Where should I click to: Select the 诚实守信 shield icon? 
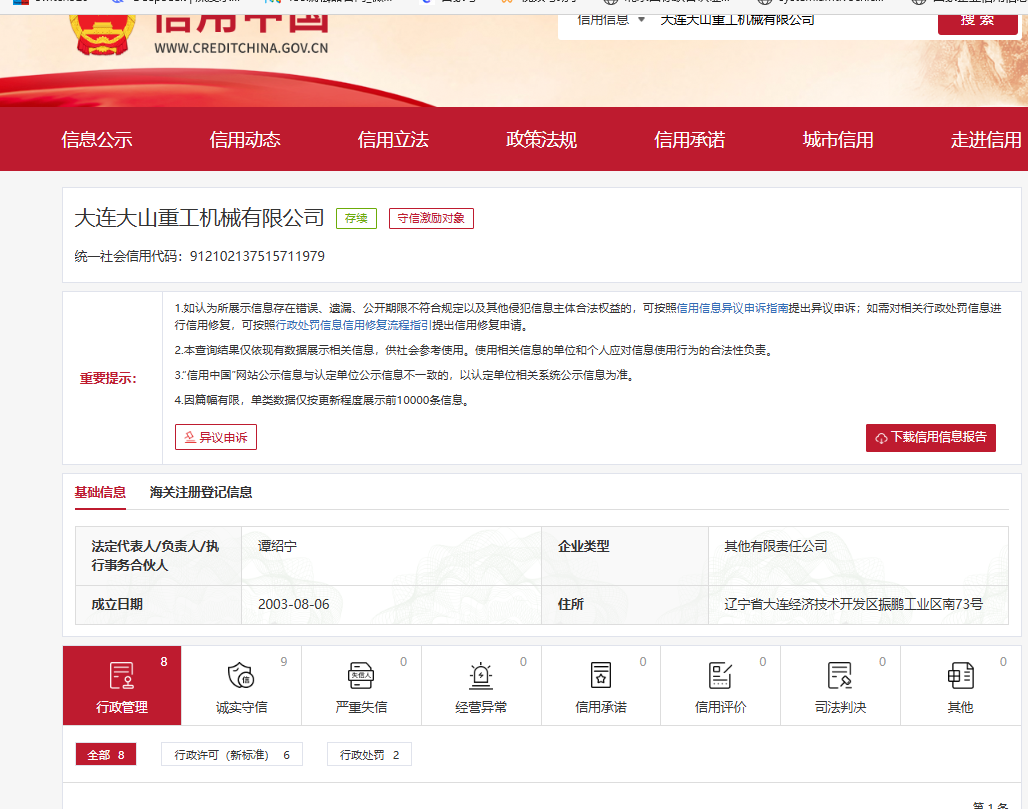click(x=241, y=675)
